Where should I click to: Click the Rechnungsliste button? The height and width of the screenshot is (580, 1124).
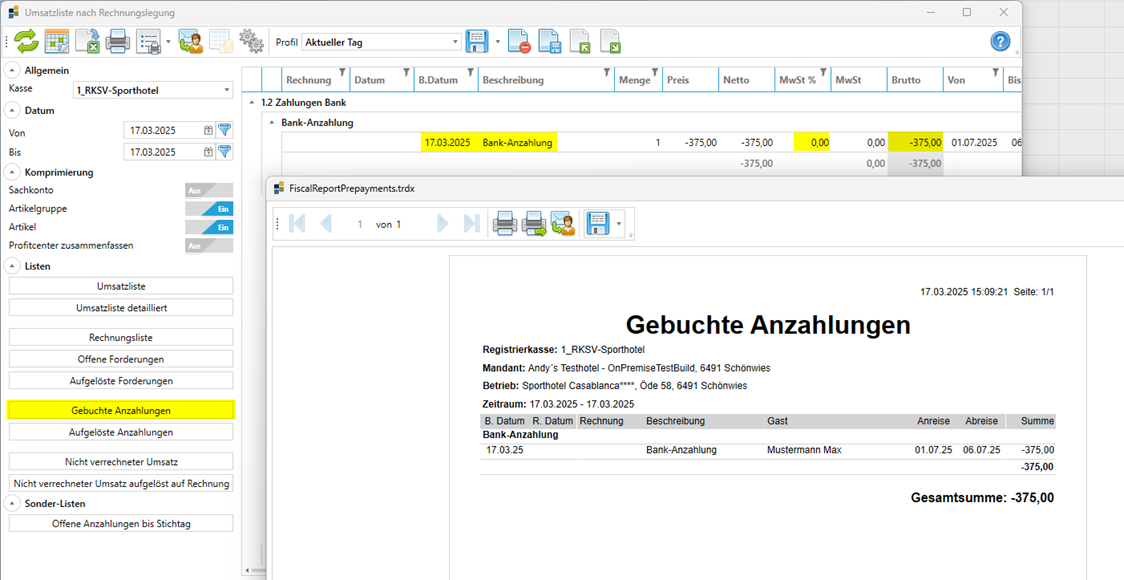(120, 337)
